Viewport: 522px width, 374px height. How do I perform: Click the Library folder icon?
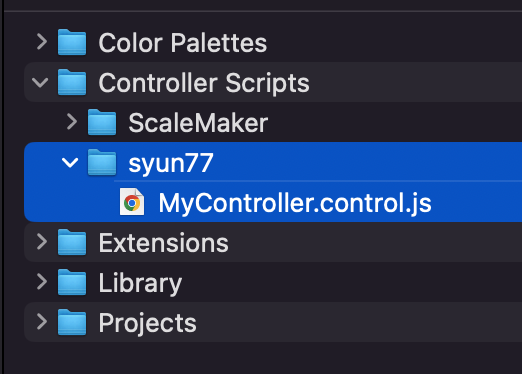(x=72, y=282)
